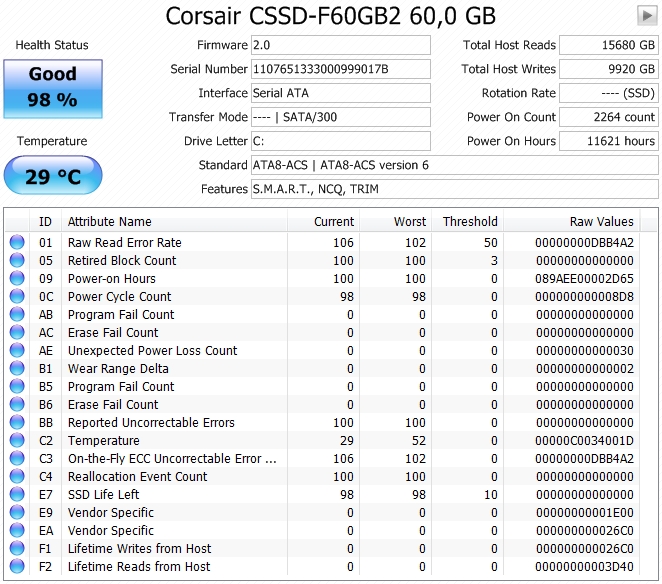Click the status orb for Raw Read Error Rate
Viewport: 662px width, 584px height.
17,242
